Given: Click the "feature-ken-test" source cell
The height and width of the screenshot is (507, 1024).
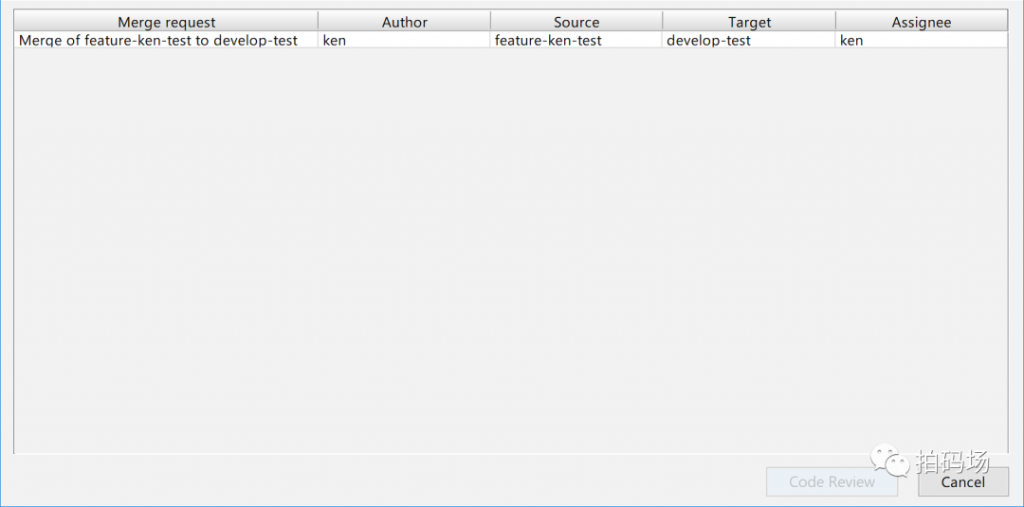Looking at the screenshot, I should (576, 40).
